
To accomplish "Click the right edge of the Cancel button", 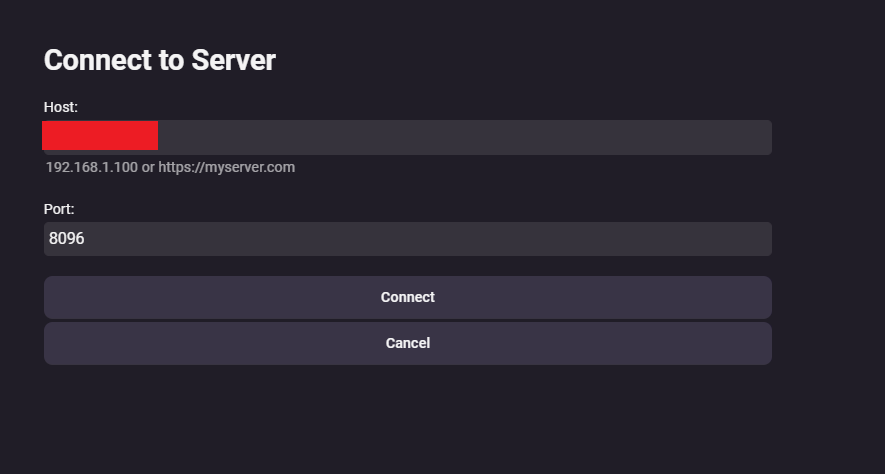I will pos(762,343).
